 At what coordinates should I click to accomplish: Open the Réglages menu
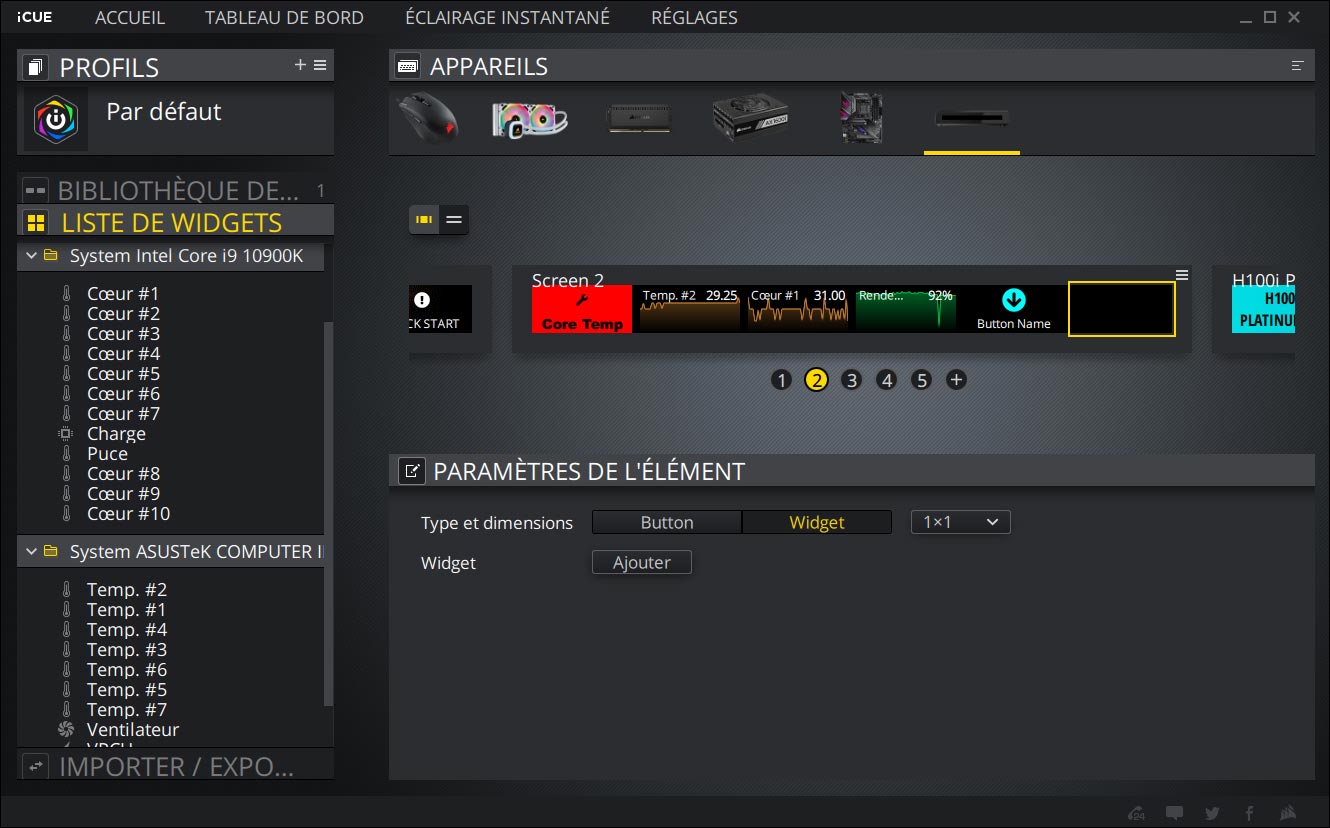[x=694, y=18]
